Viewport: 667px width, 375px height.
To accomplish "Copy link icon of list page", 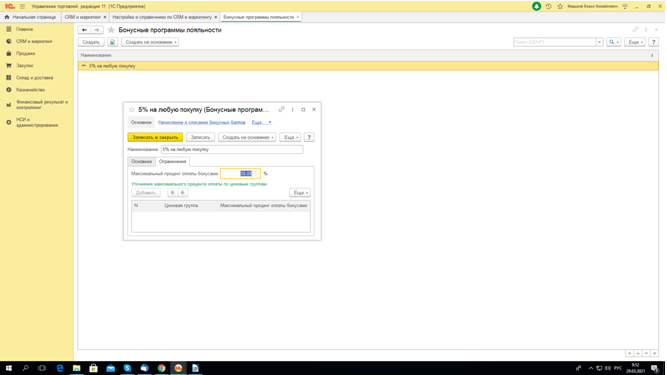I will click(x=636, y=30).
